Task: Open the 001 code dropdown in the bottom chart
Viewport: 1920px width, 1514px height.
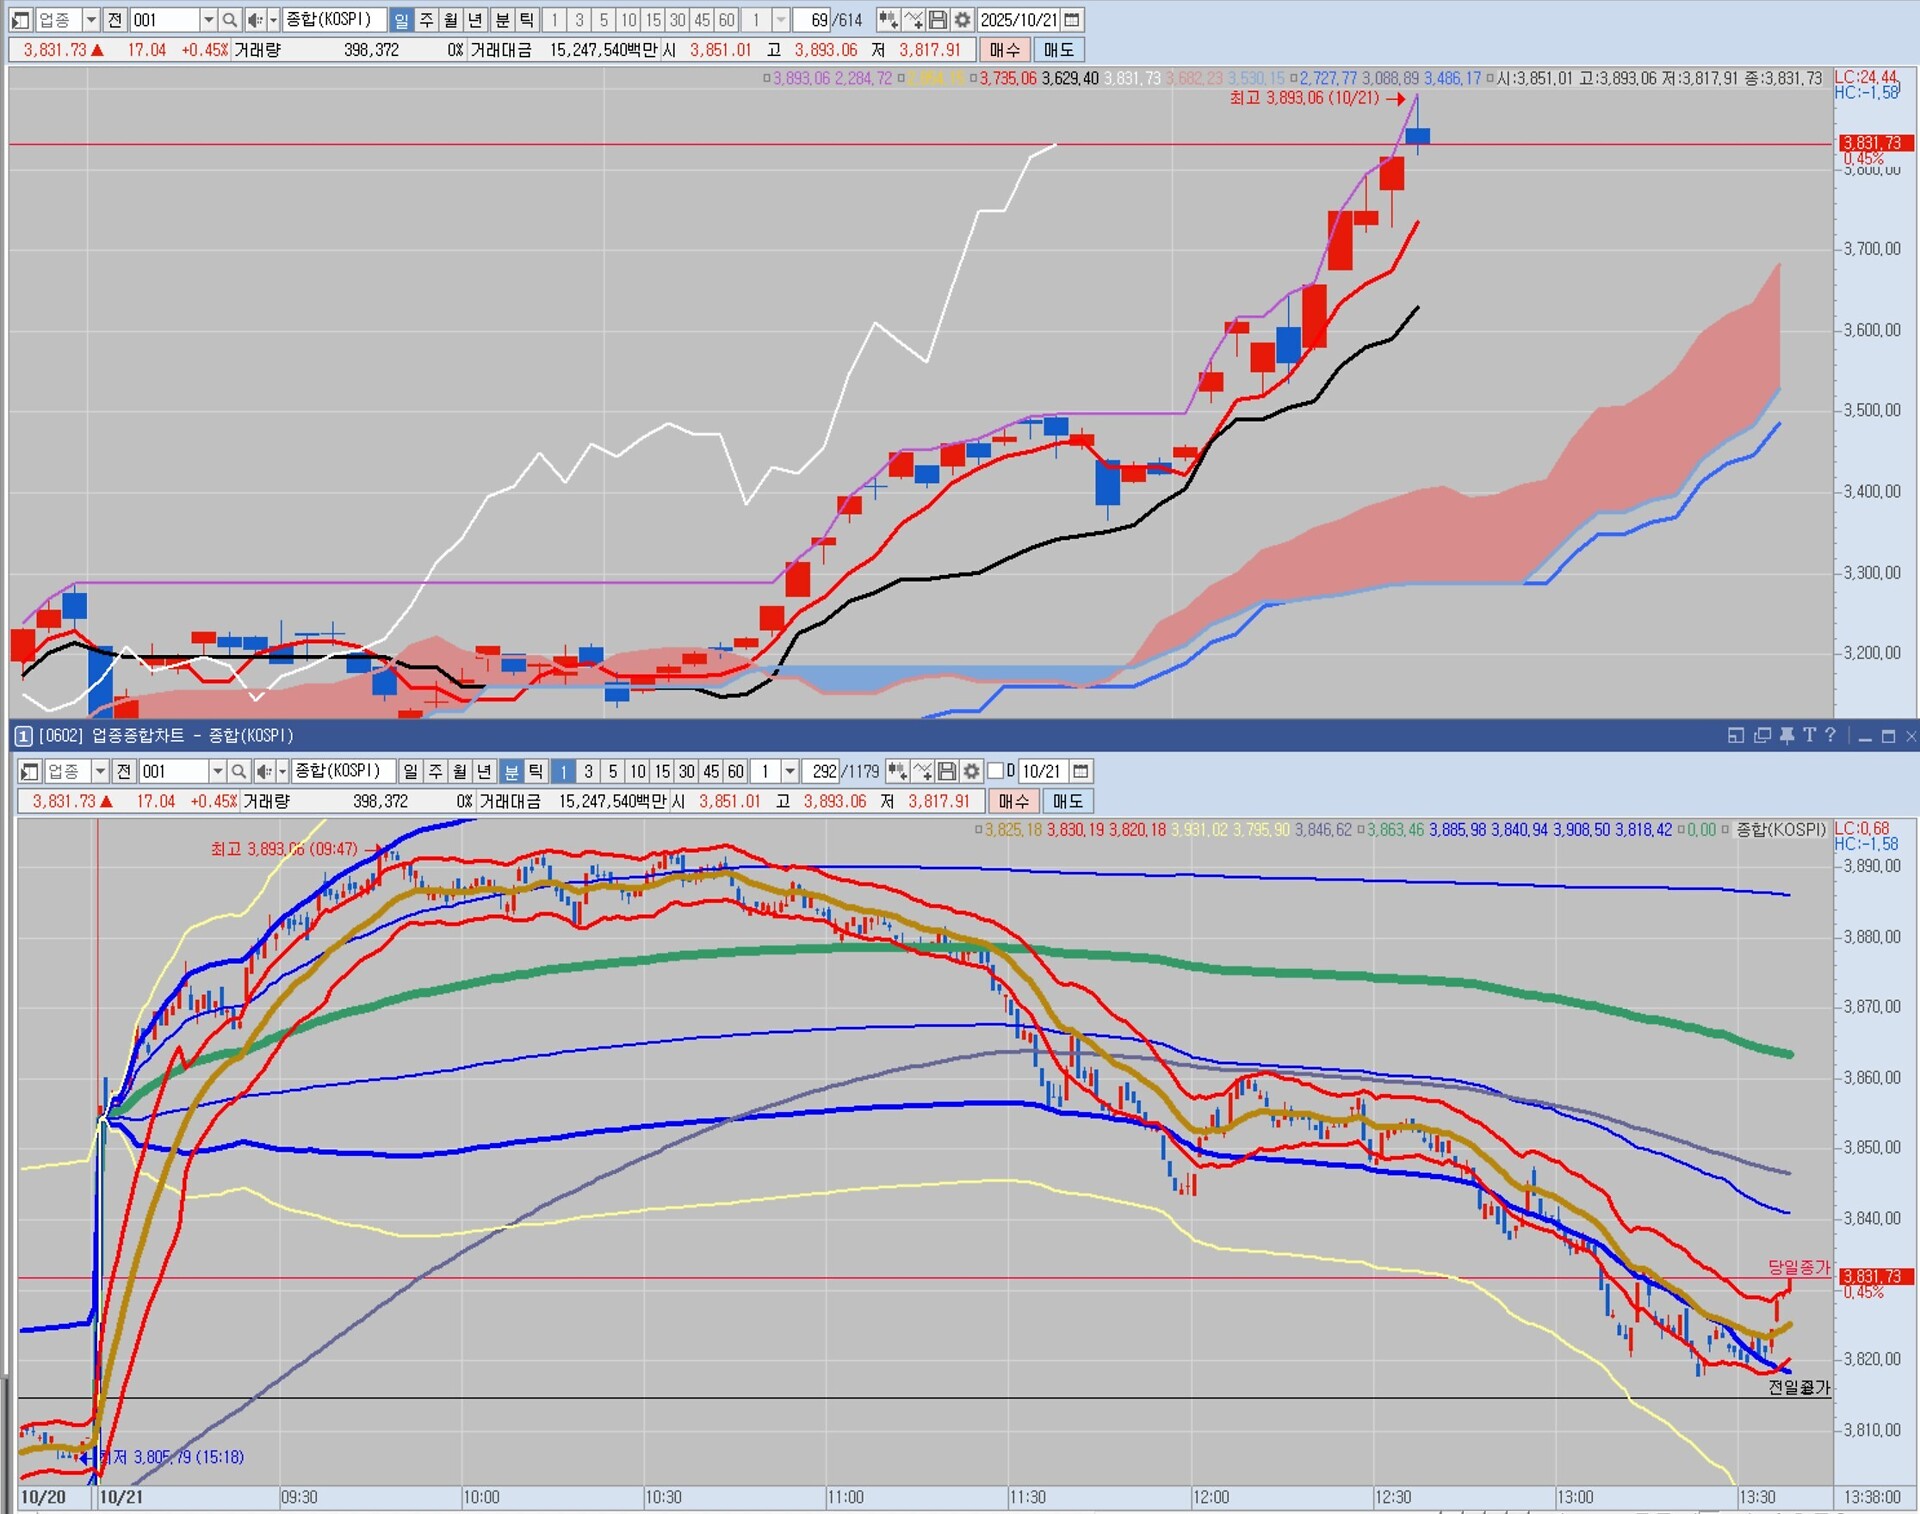Action: pos(217,771)
